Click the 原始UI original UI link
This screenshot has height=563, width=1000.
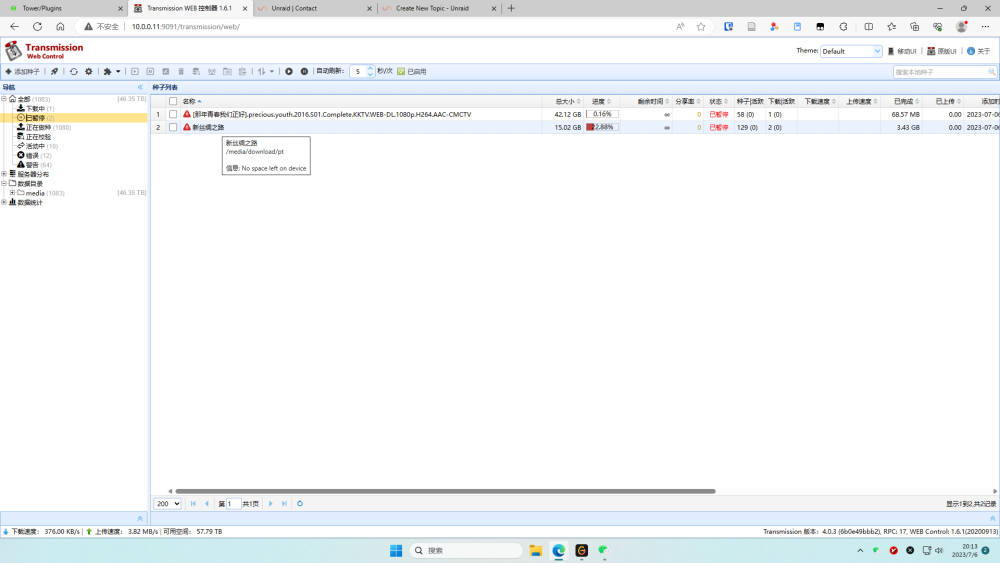tap(941, 51)
